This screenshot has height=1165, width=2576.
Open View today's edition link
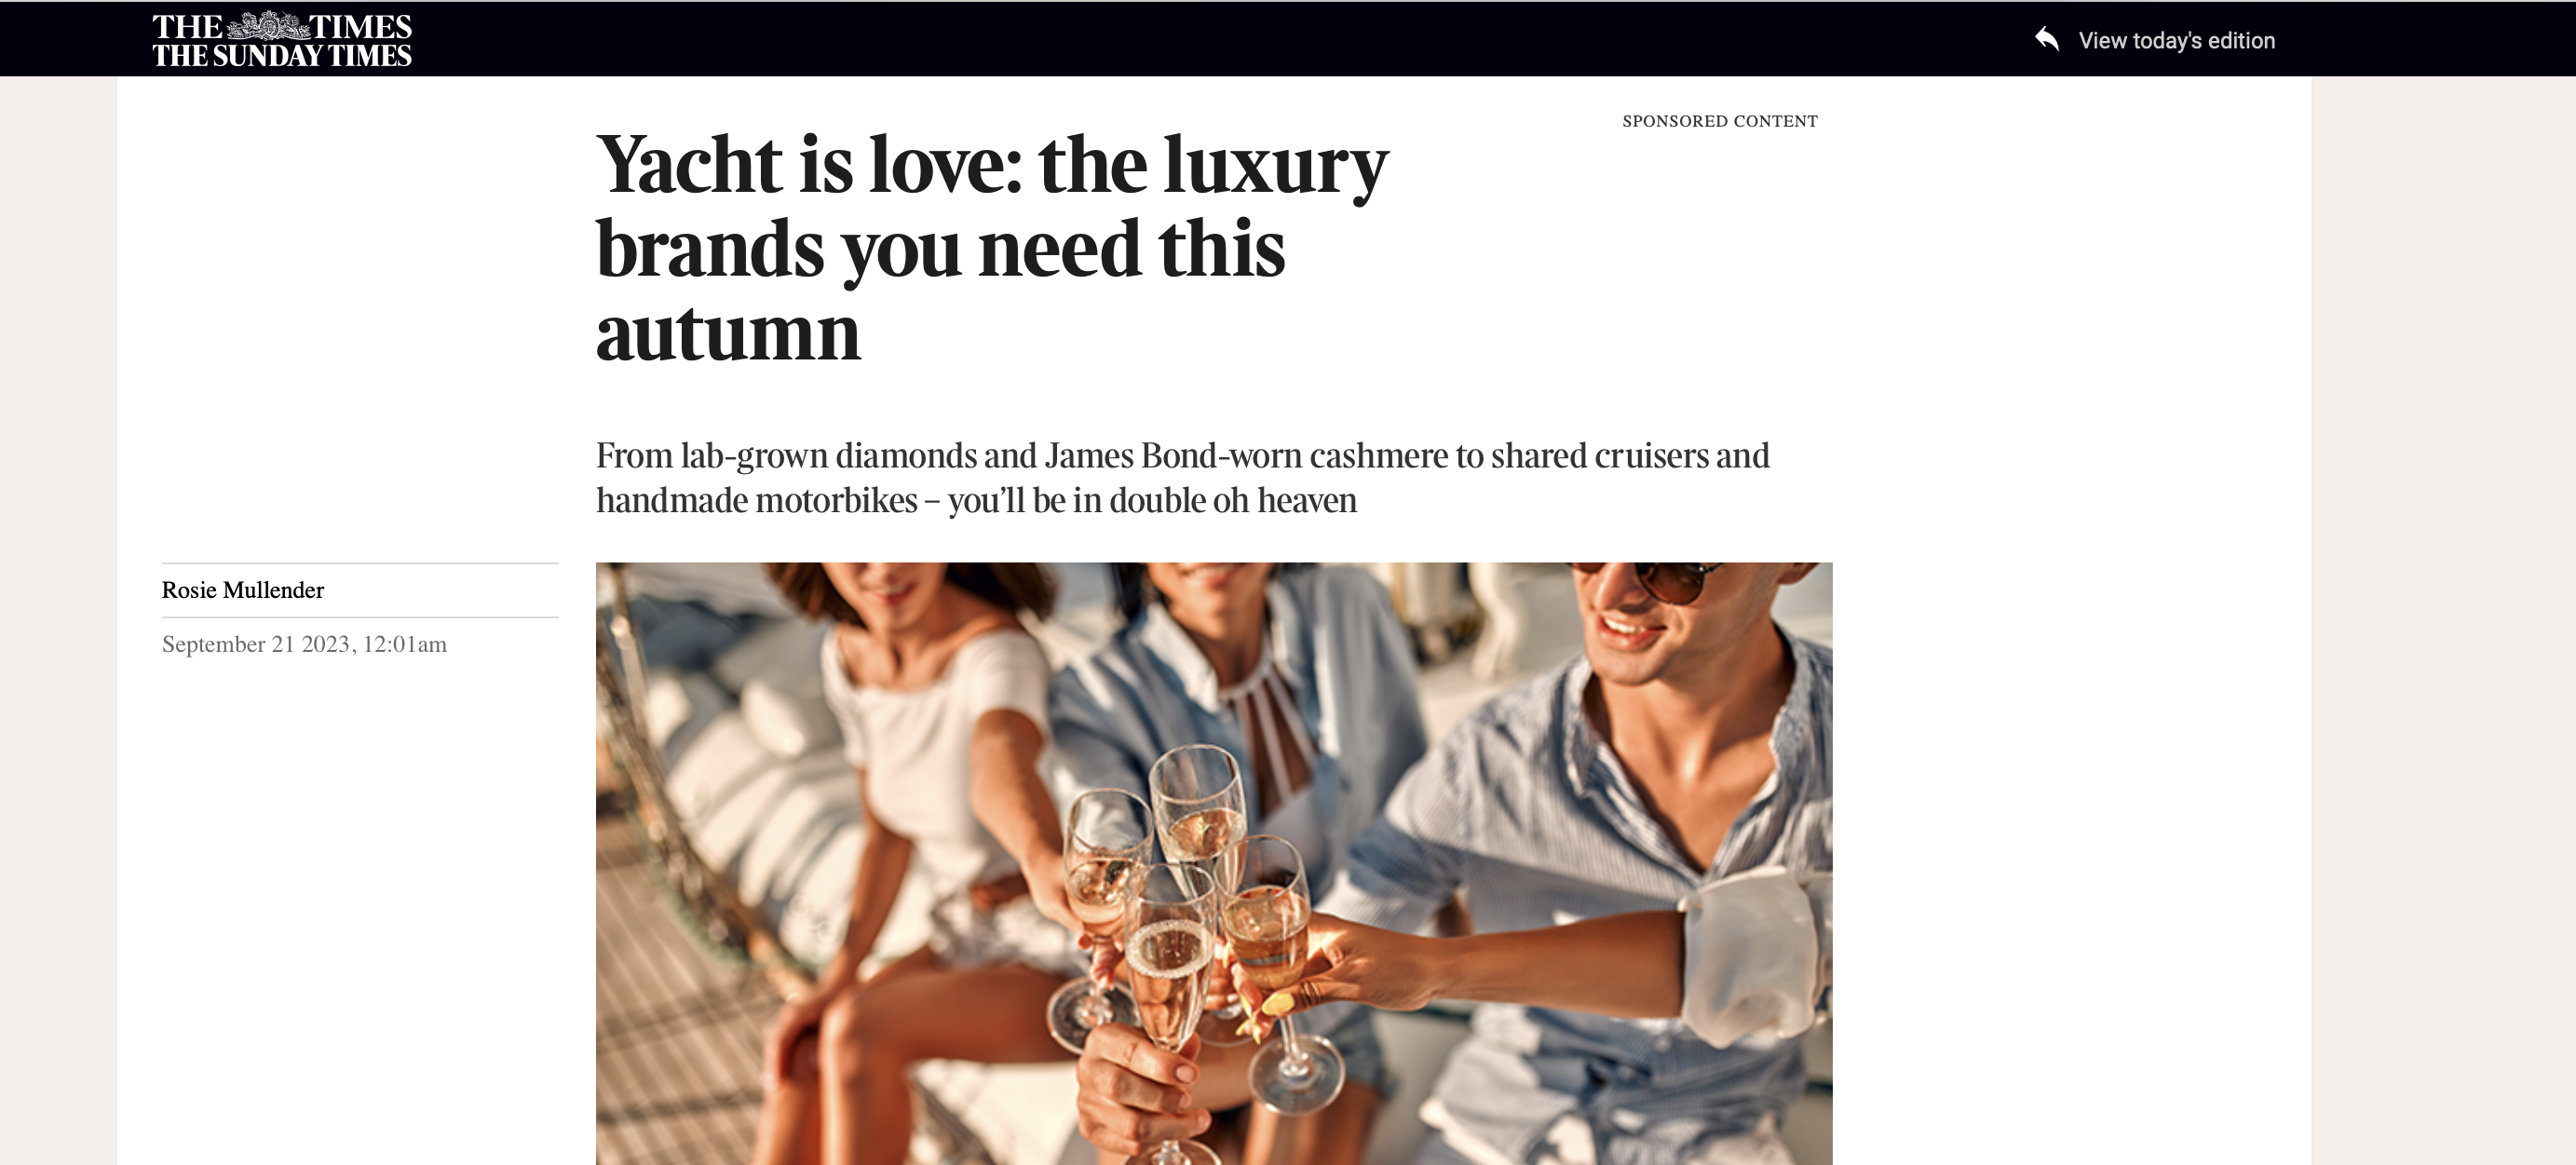[2176, 40]
